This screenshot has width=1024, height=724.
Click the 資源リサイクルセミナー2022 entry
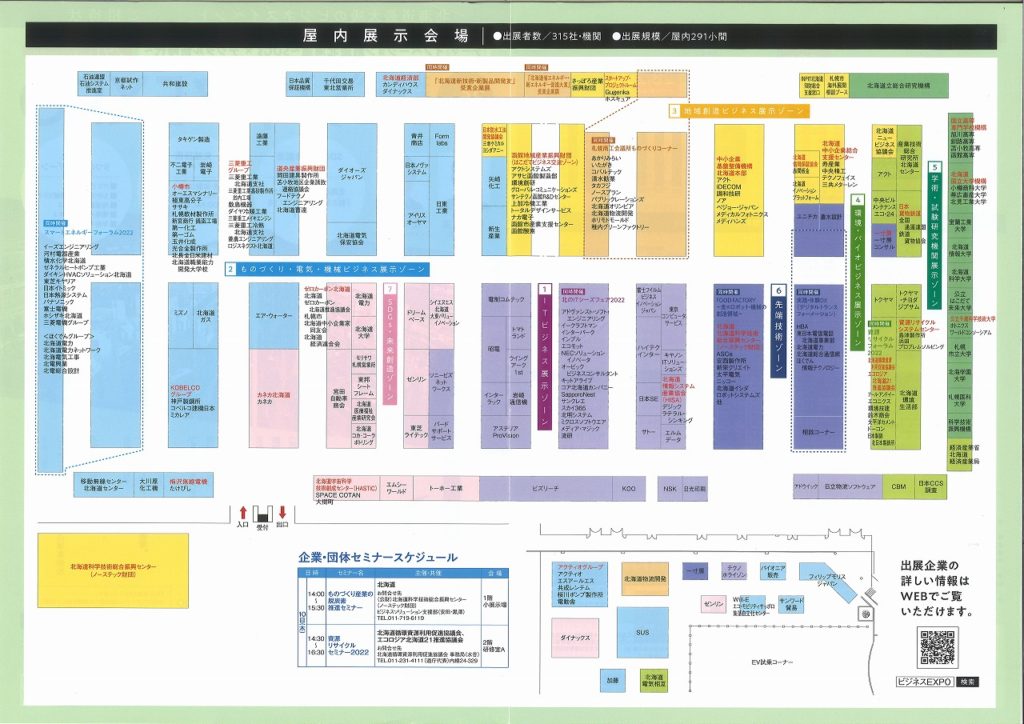348,645
